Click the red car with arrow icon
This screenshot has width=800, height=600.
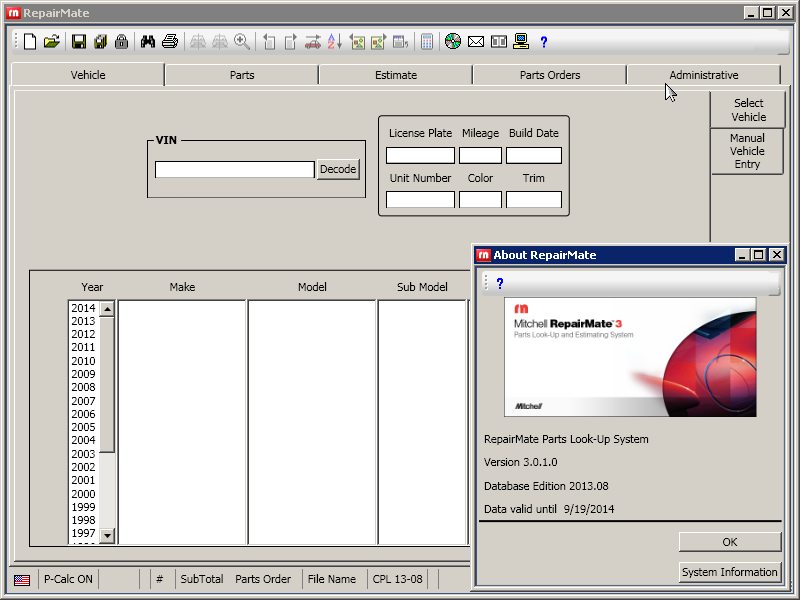(x=313, y=41)
